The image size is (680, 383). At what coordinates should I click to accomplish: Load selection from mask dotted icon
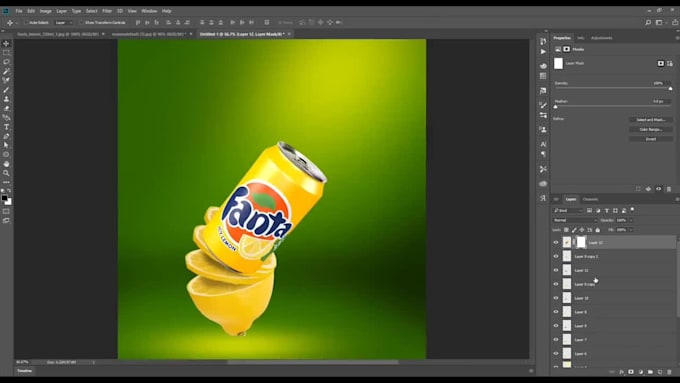(638, 189)
